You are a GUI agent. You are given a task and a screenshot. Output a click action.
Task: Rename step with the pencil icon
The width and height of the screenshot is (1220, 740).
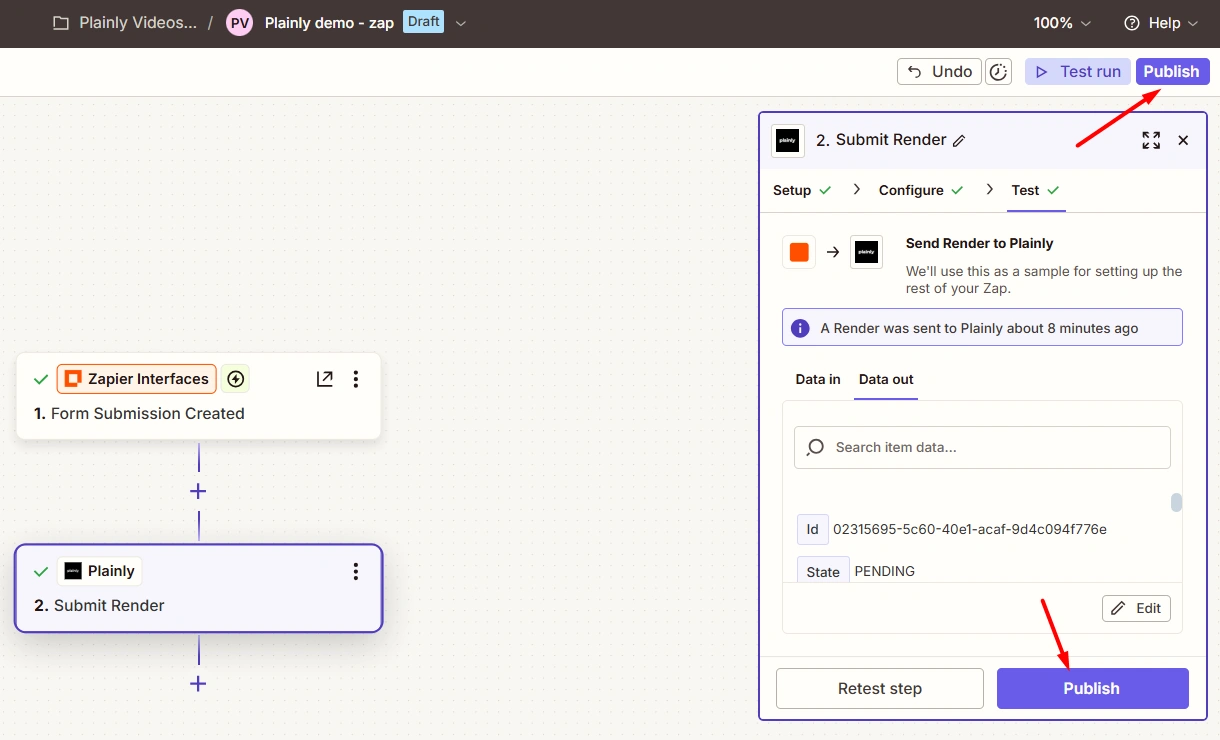pos(959,141)
